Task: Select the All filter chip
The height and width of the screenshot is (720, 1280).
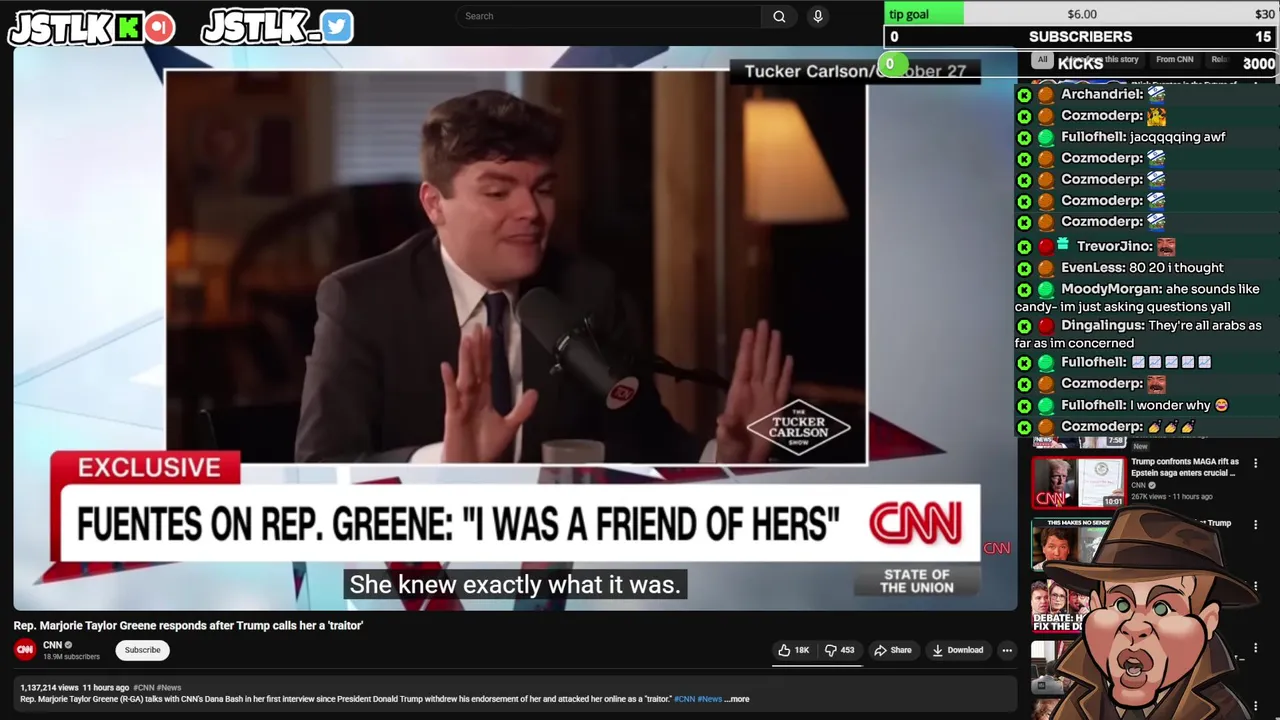Action: coord(1042,60)
